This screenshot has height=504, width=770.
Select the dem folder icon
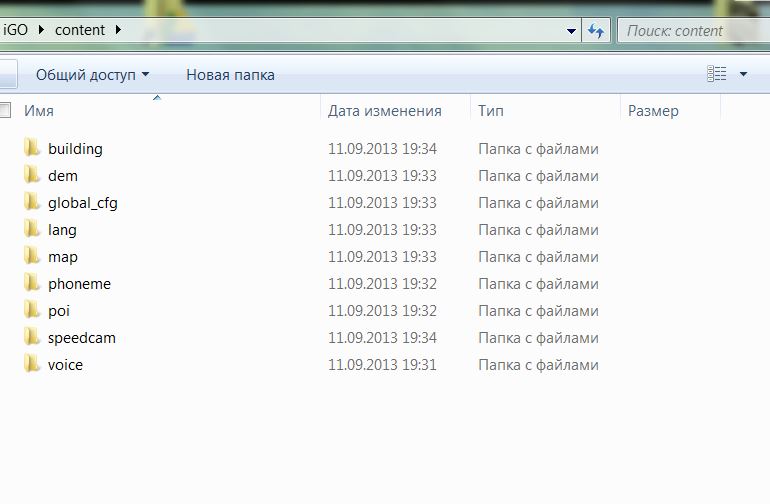click(32, 176)
